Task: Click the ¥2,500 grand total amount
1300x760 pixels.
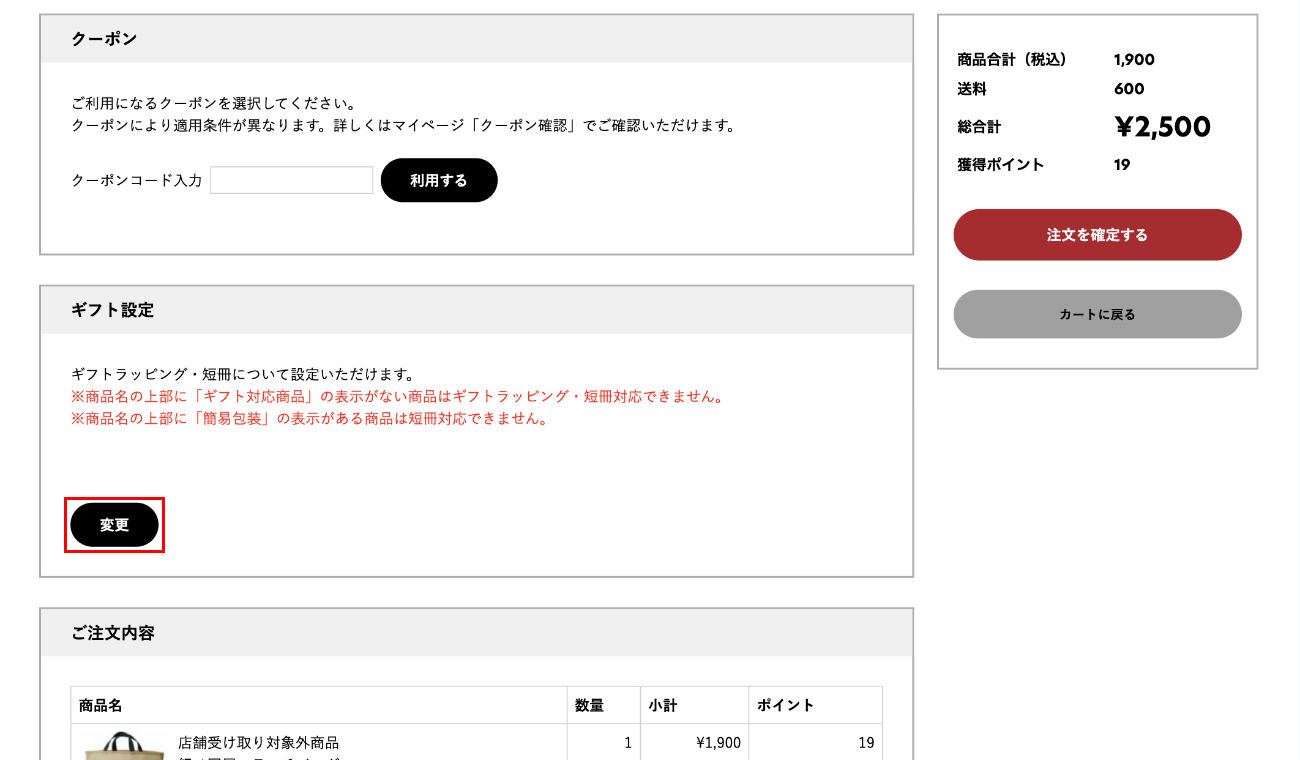Action: (x=1162, y=127)
